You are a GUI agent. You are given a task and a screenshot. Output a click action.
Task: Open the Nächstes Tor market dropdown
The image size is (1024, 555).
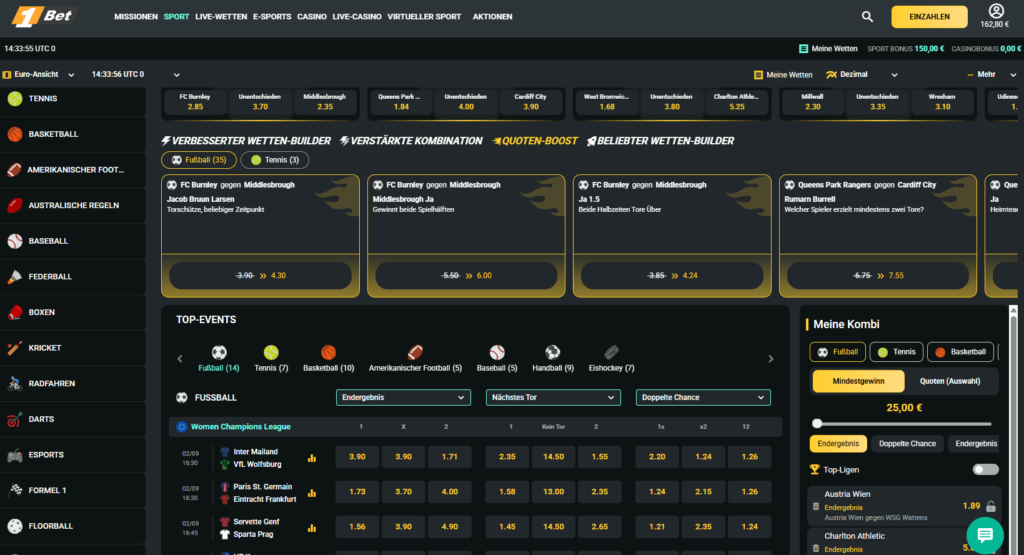[553, 398]
